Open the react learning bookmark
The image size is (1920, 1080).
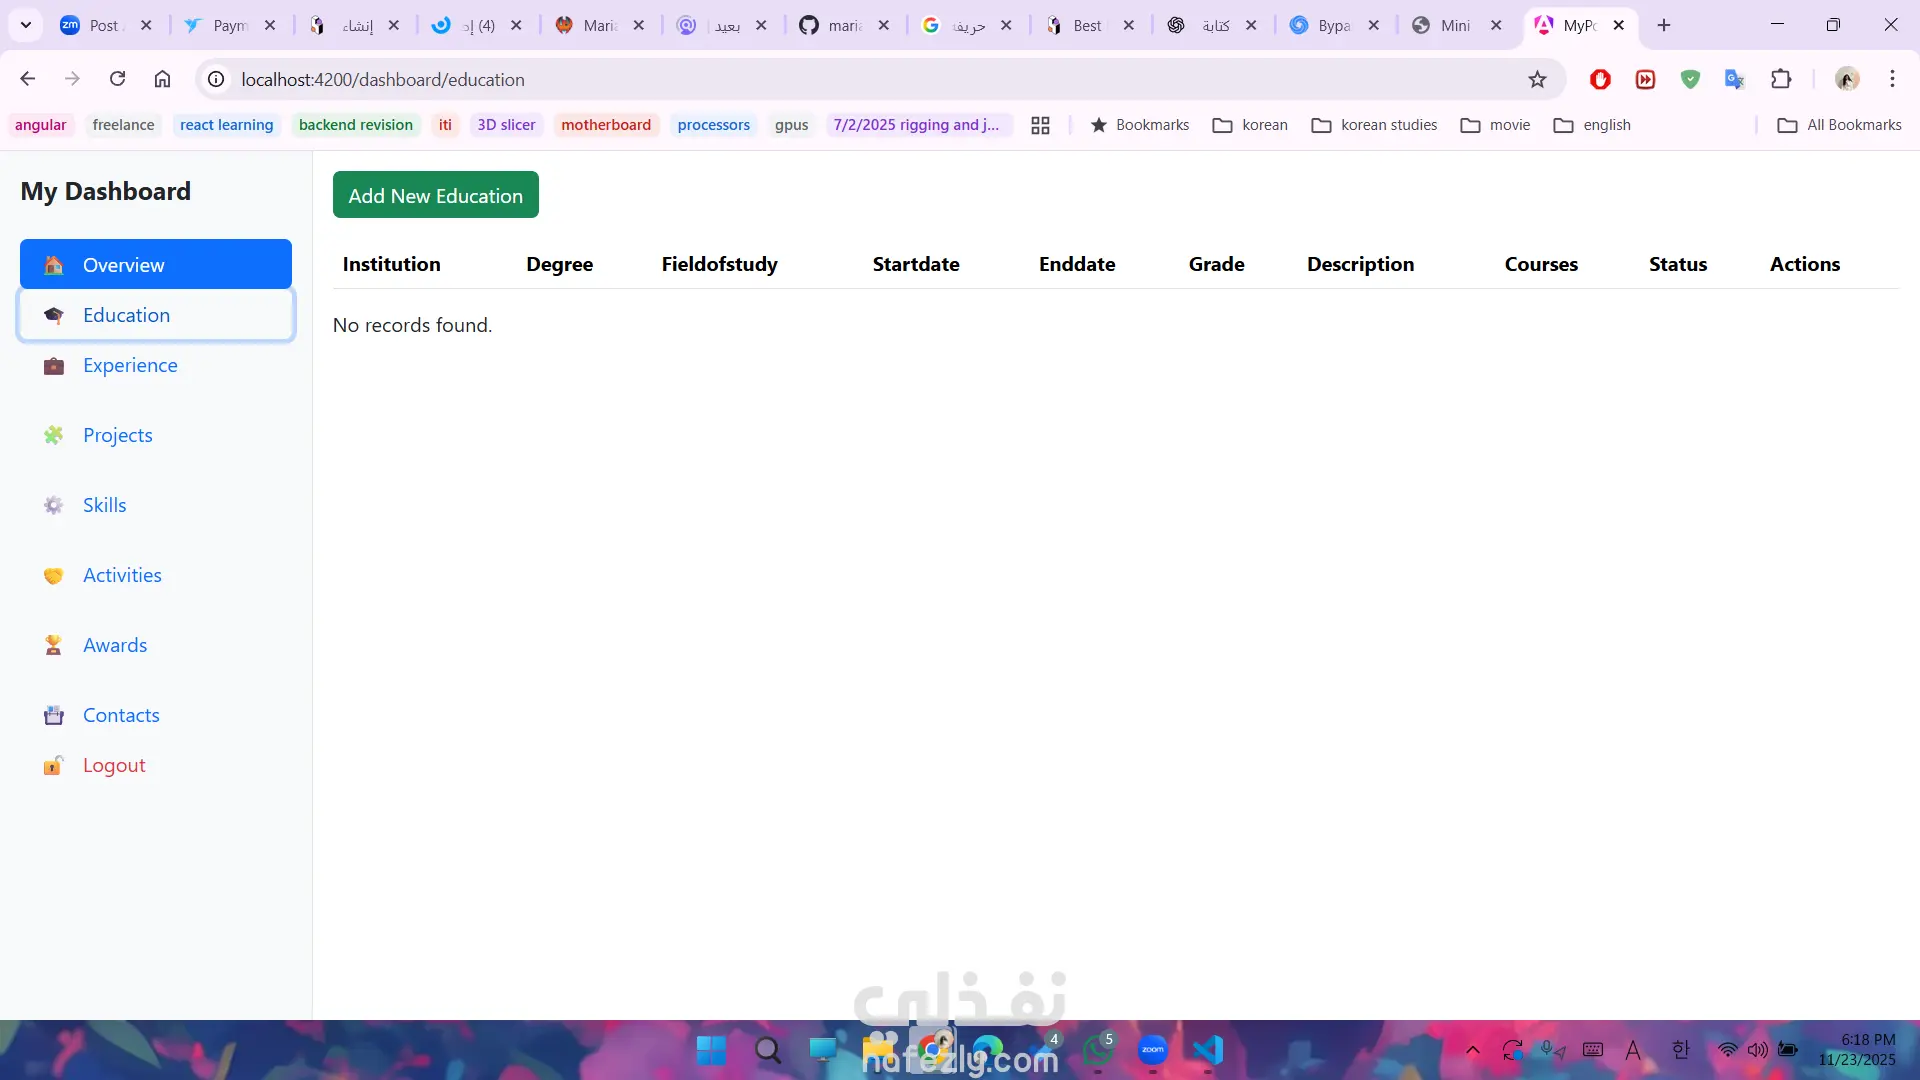(x=226, y=125)
